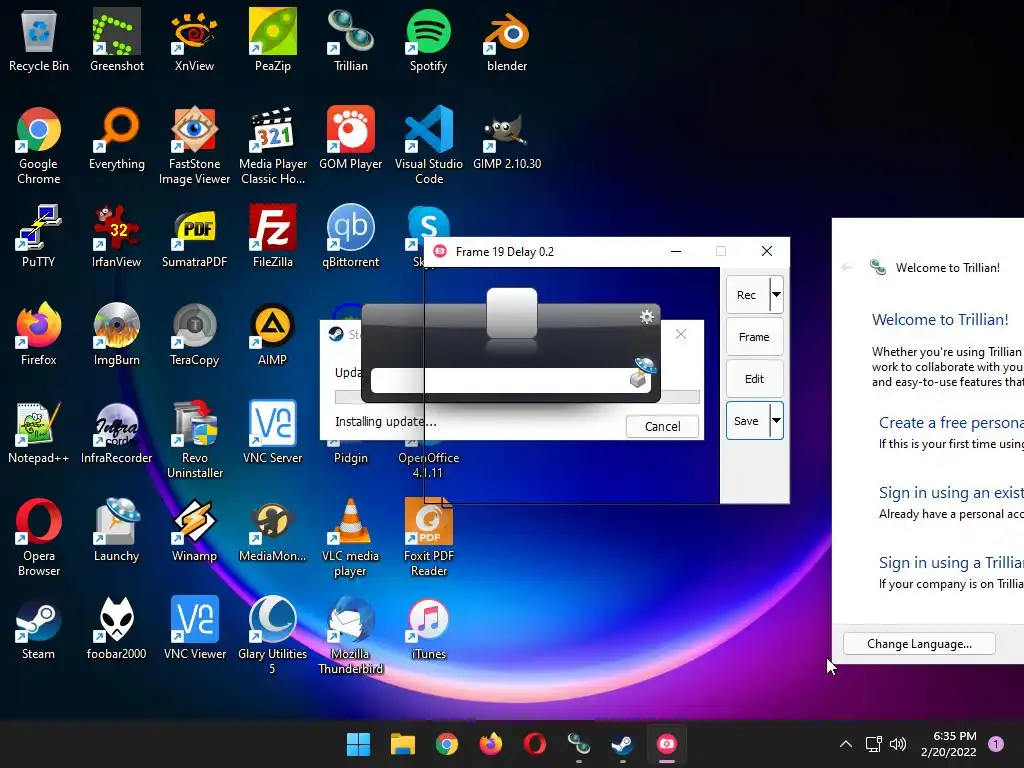
Task: Select the IrfanView desktop icon
Action: [116, 236]
